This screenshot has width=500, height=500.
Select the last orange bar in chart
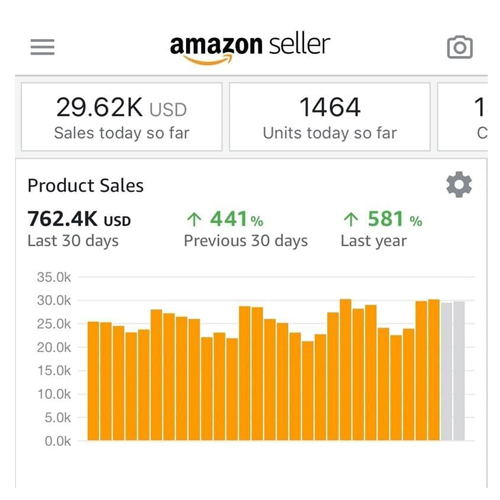pos(434,370)
